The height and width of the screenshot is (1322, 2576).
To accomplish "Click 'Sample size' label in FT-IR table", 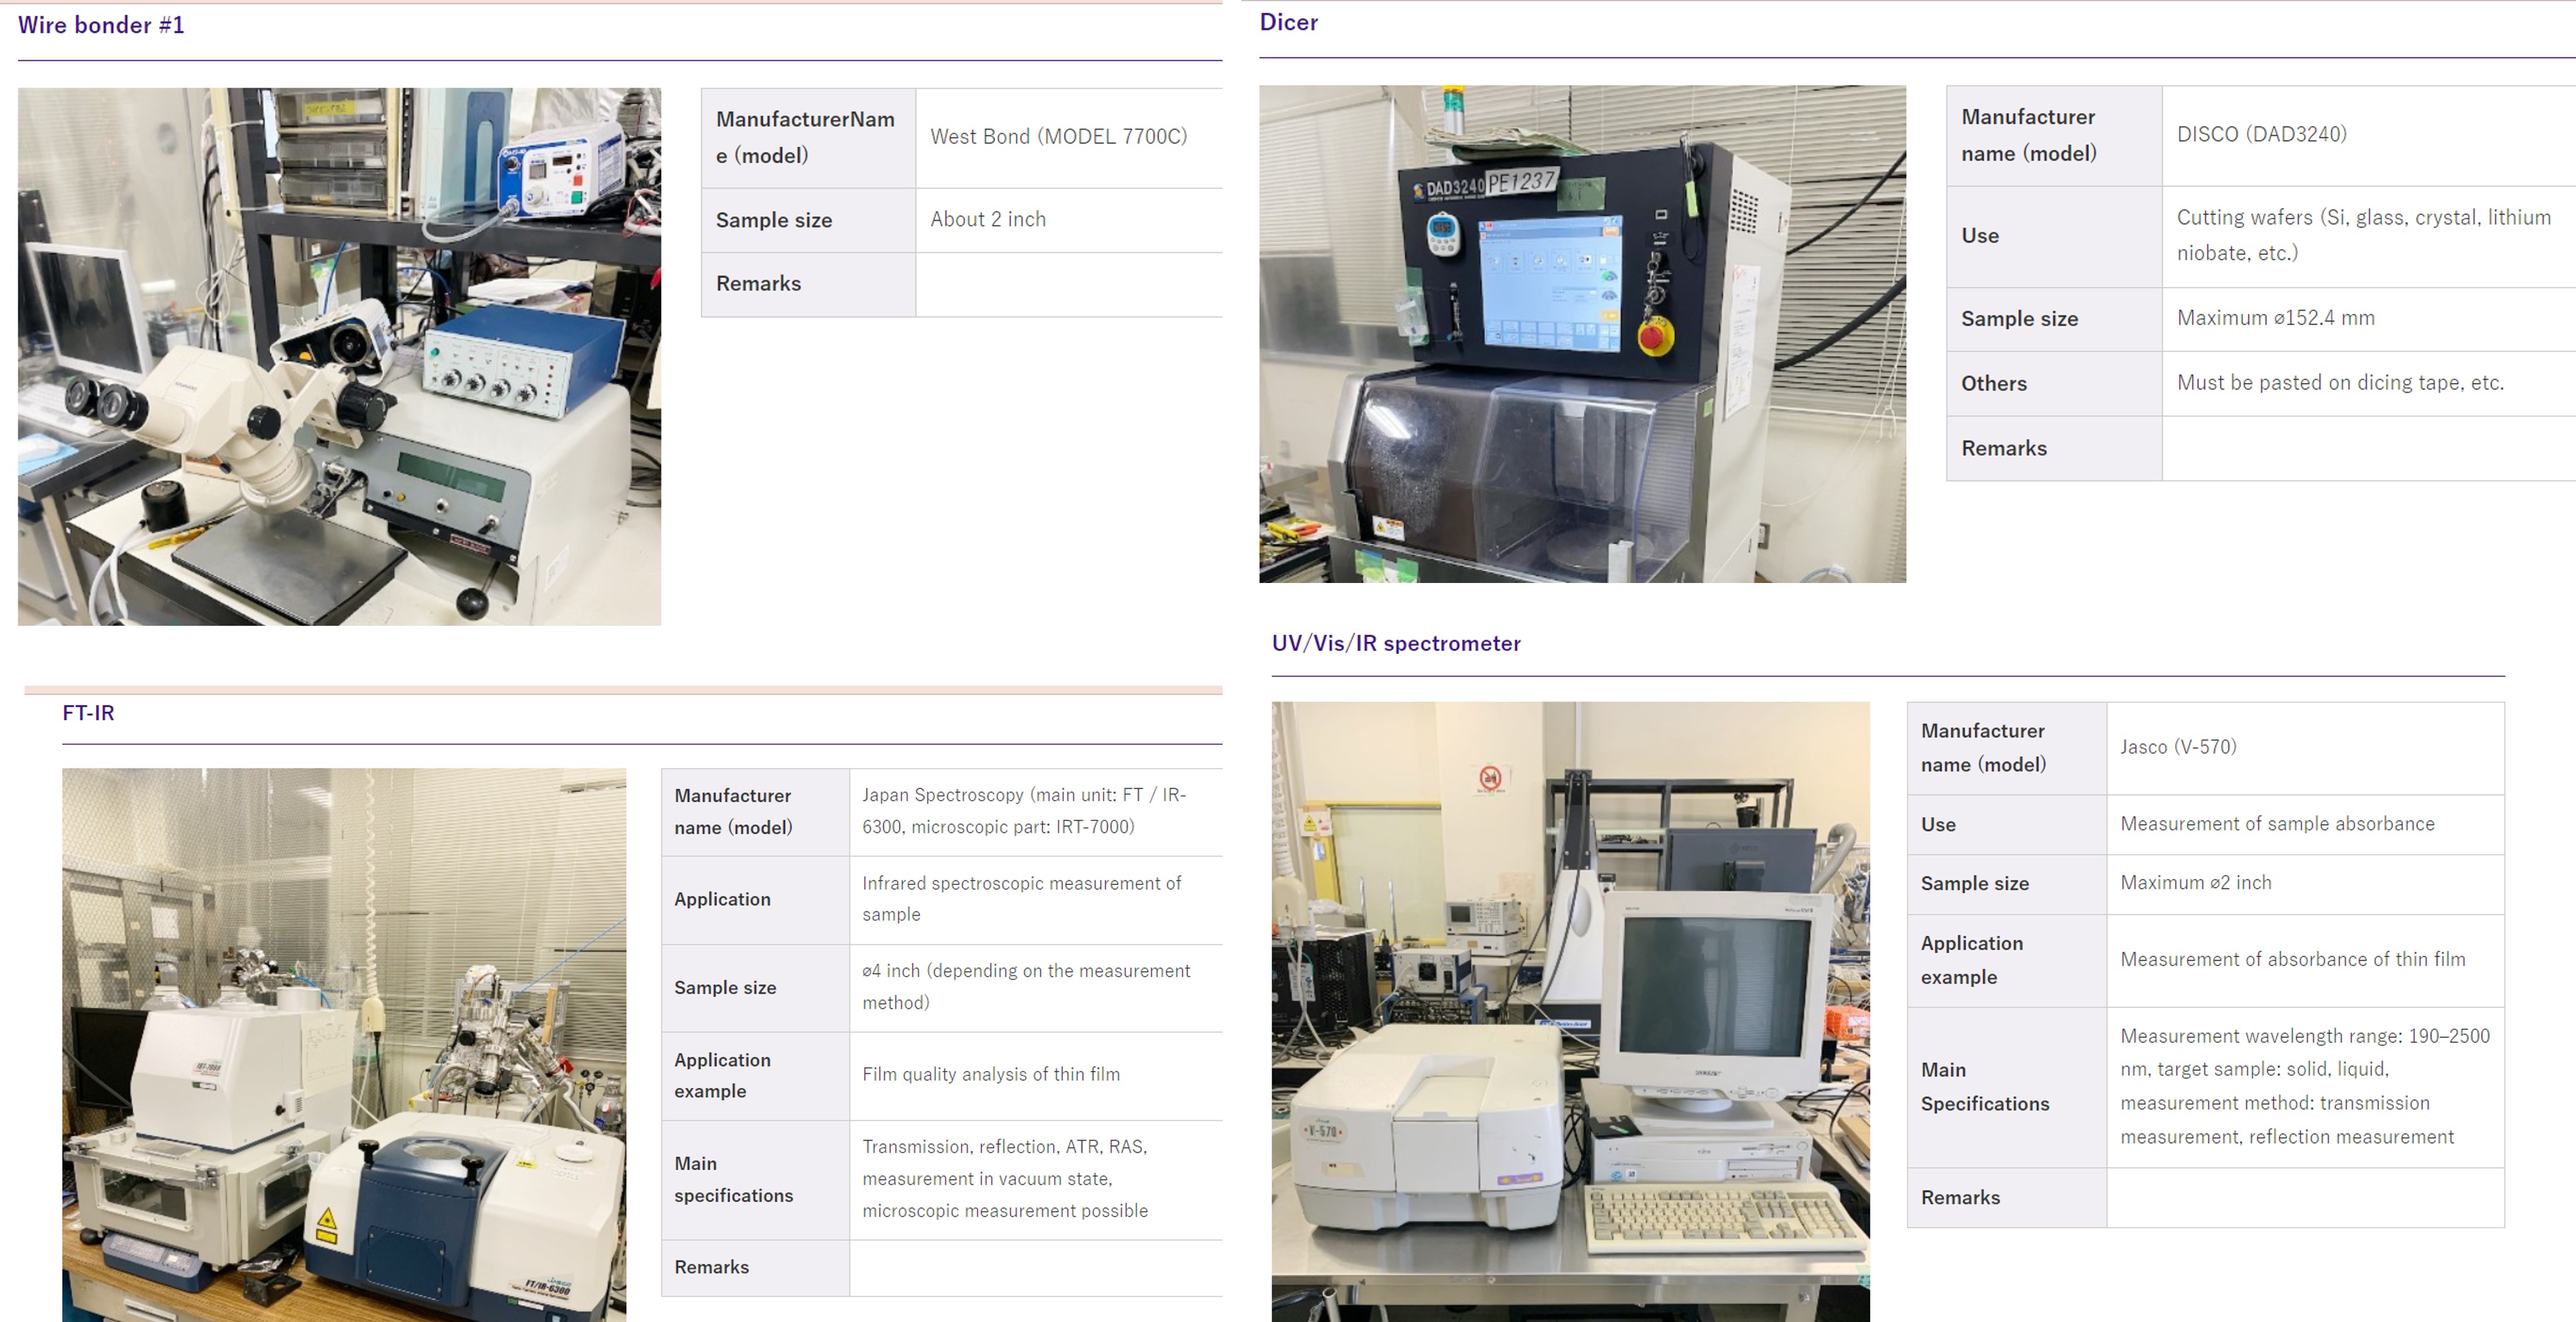I will point(755,988).
